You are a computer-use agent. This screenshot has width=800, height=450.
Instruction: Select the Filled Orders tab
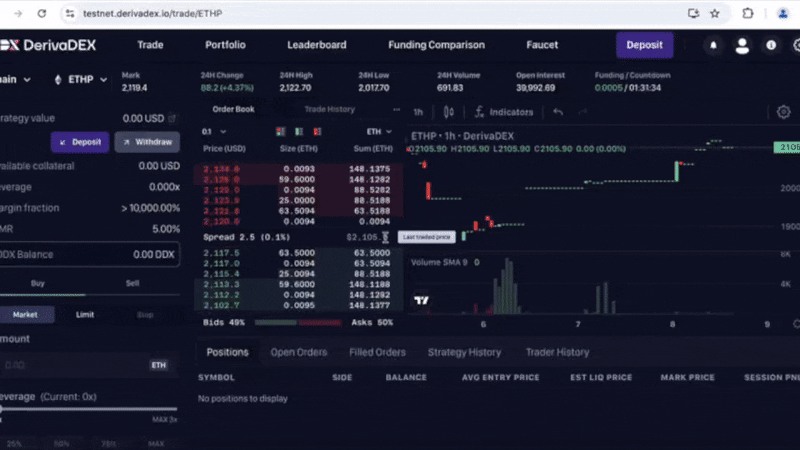click(377, 352)
